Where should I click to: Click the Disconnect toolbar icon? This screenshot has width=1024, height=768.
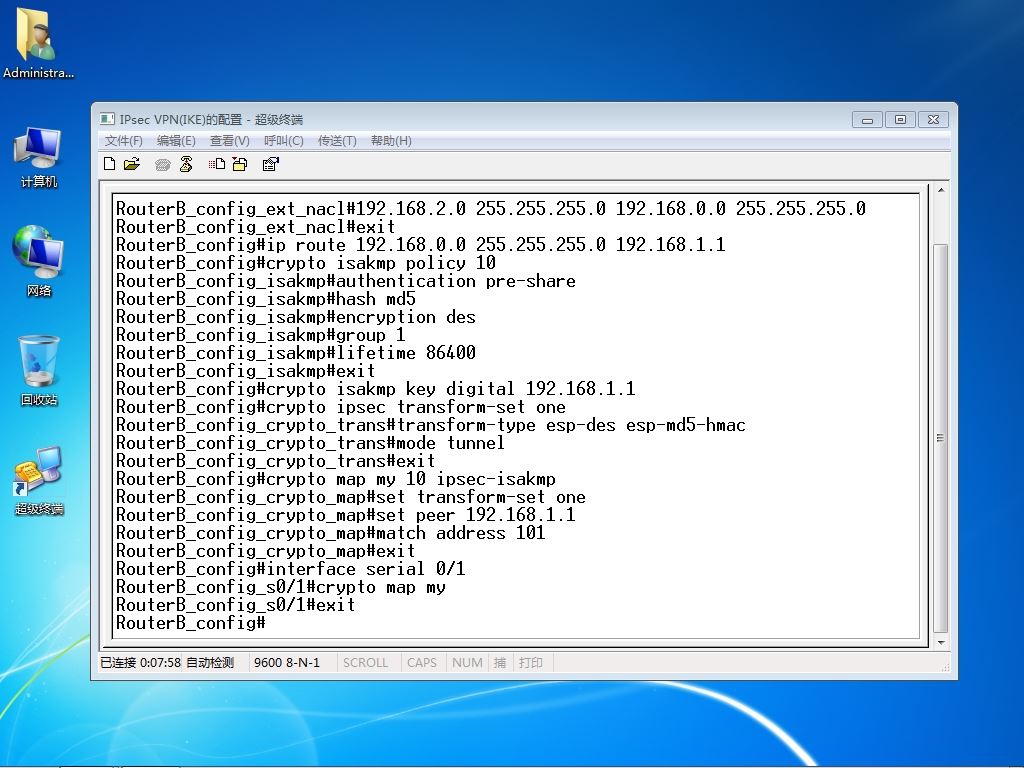[186, 164]
